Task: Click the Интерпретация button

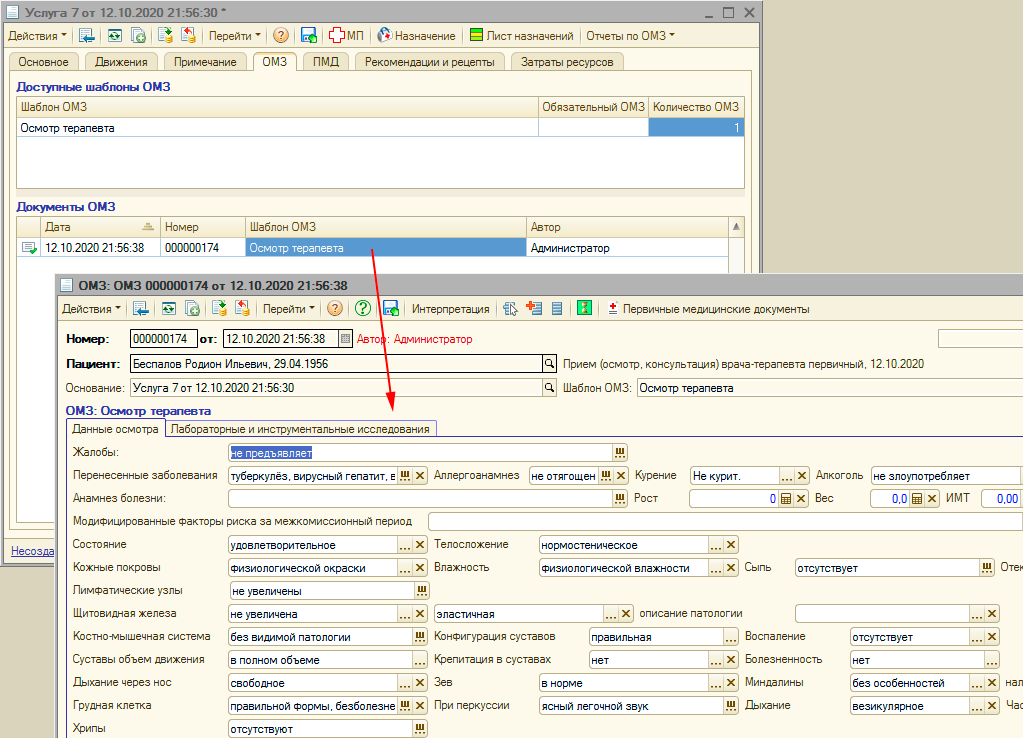Action: point(450,309)
